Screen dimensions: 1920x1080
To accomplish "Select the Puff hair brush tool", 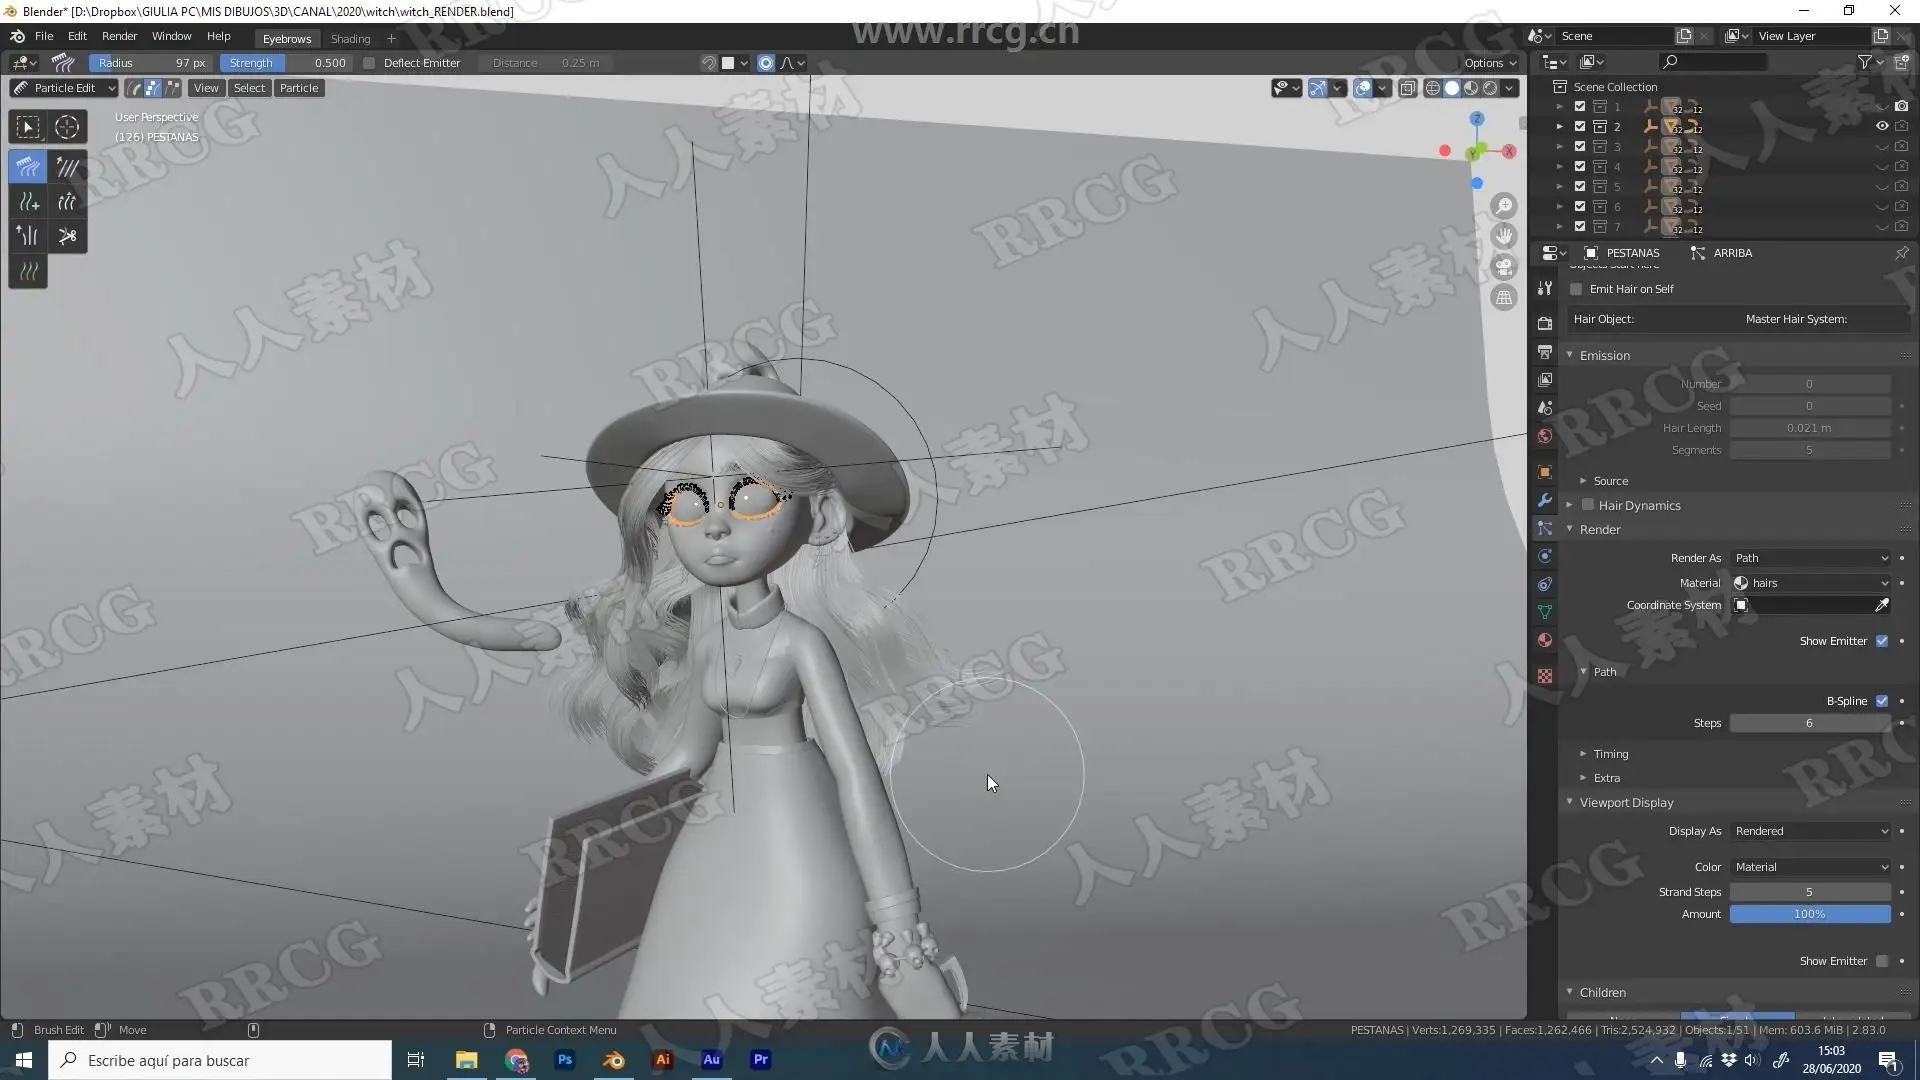I will (28, 236).
